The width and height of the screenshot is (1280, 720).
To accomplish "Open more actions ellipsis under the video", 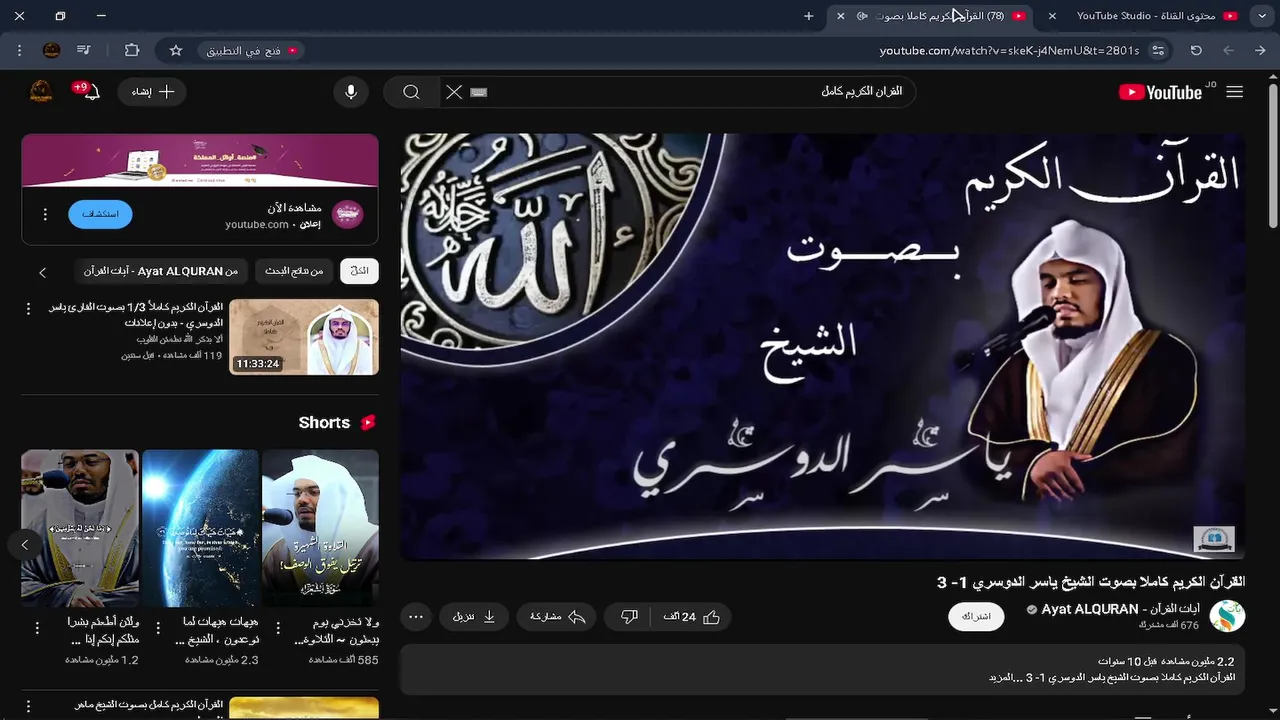I will [416, 617].
